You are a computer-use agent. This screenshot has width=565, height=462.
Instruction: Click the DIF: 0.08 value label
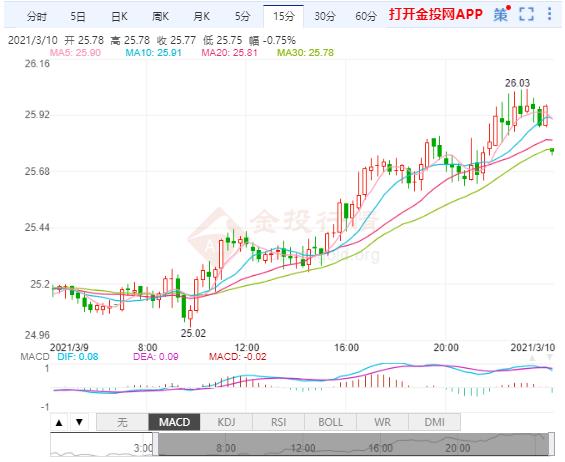(78, 357)
